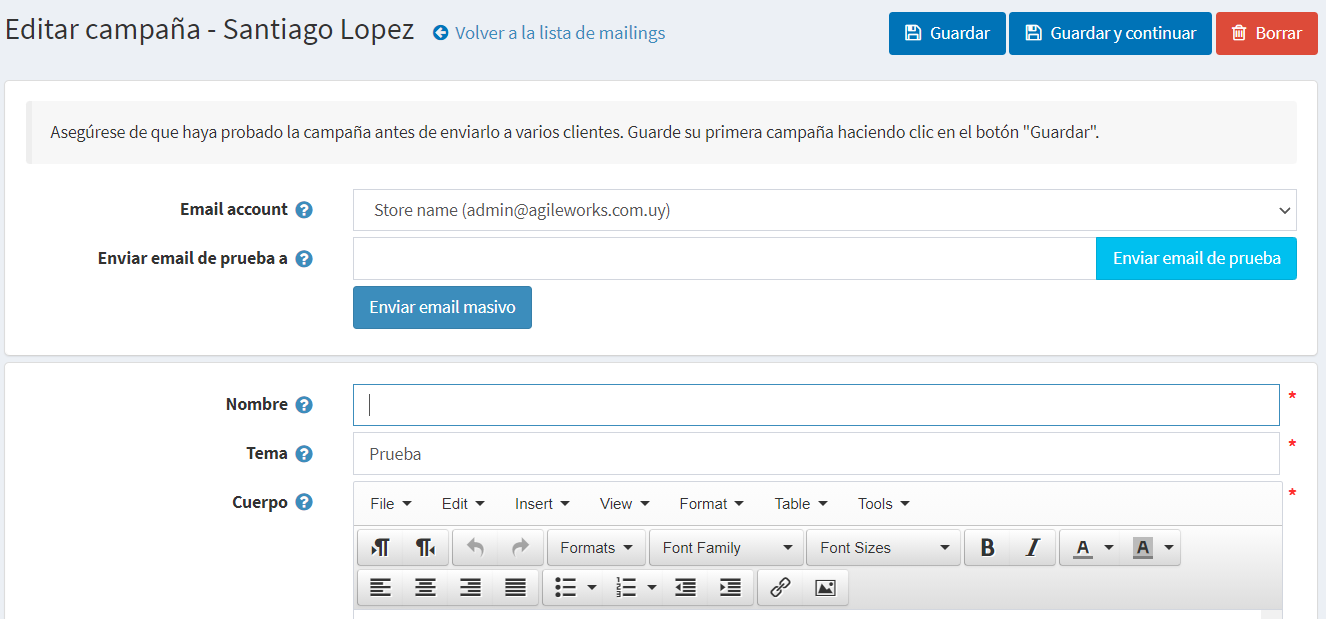
Task: Increase indent of paragraph
Action: coord(731,588)
